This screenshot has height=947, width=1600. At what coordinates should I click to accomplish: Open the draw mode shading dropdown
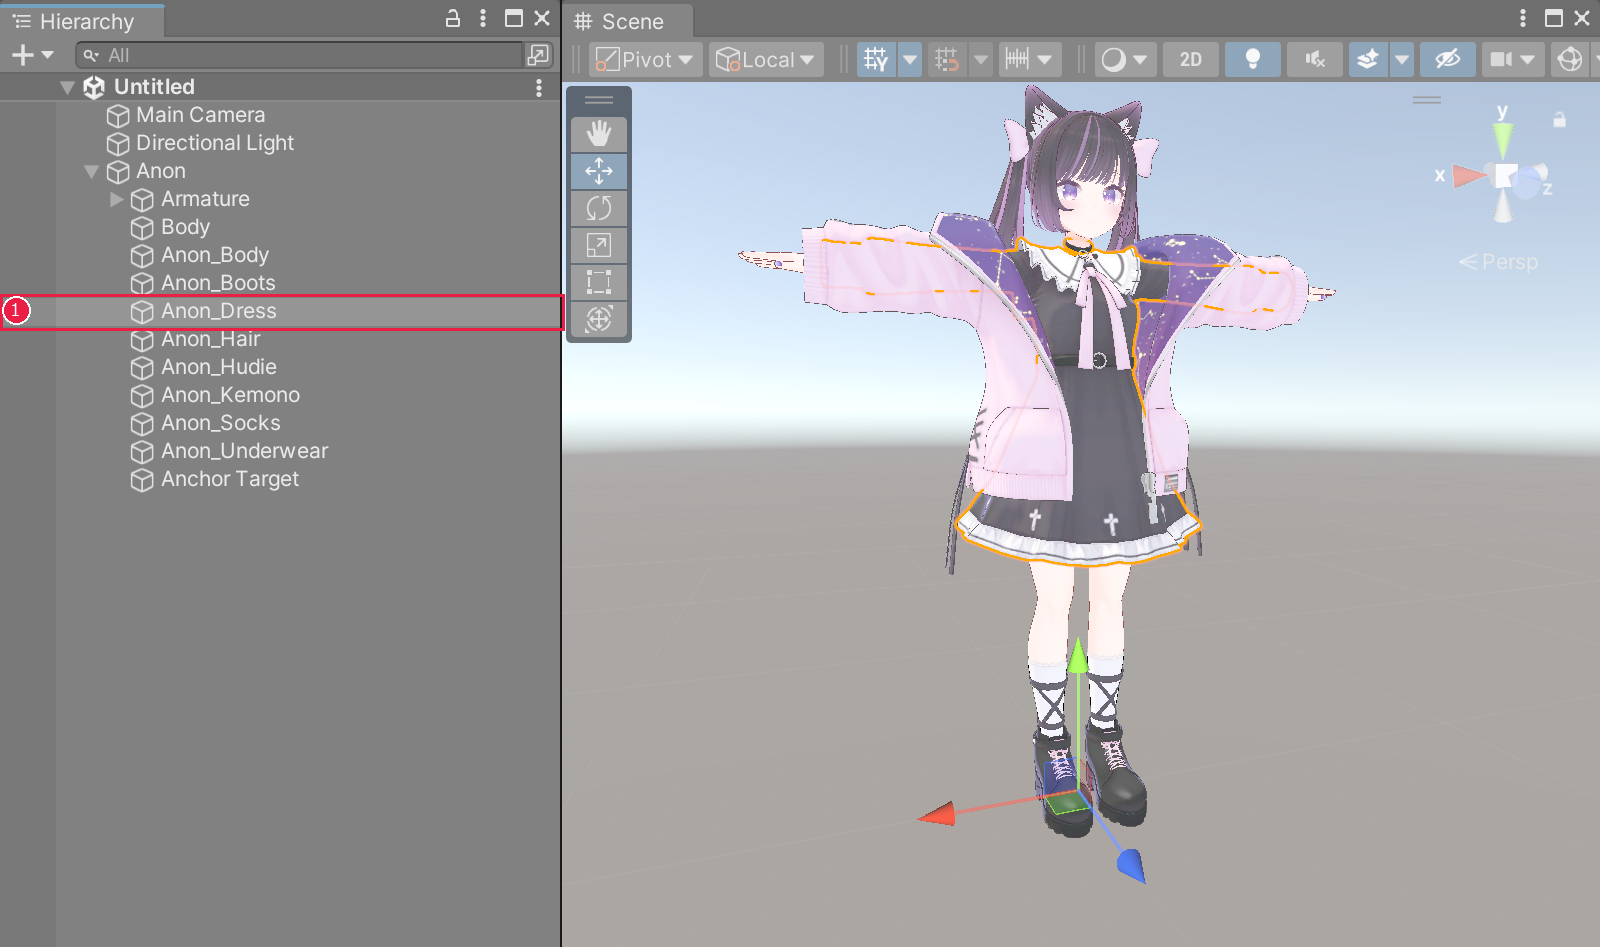click(x=1126, y=60)
